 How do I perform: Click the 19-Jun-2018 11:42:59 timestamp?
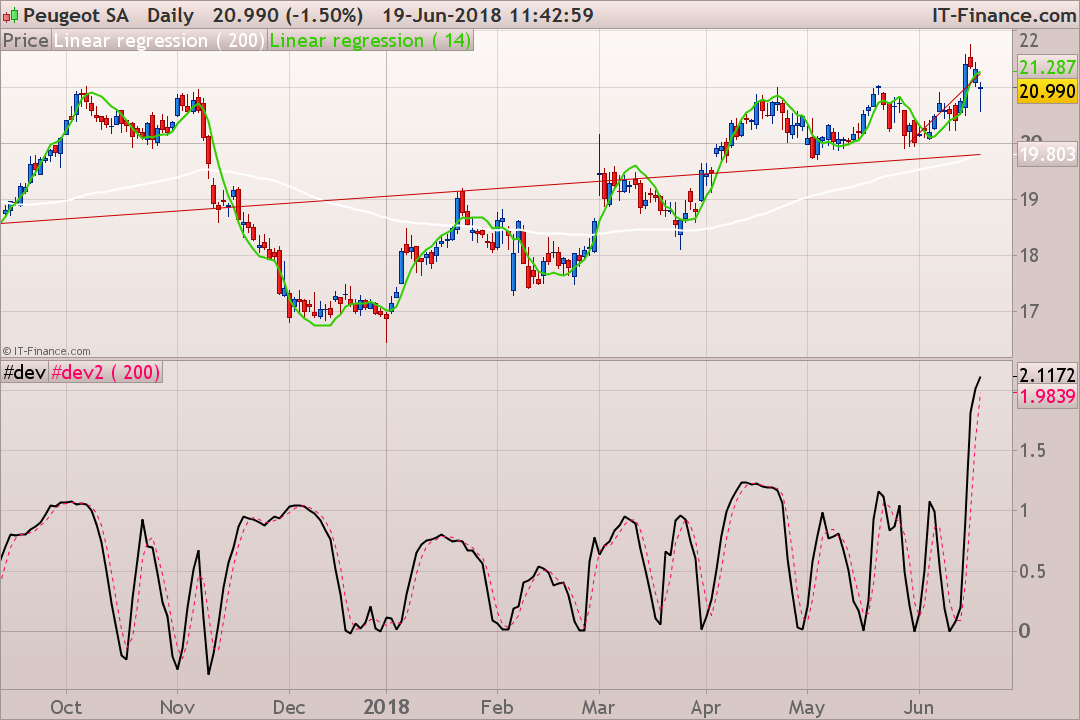[488, 15]
